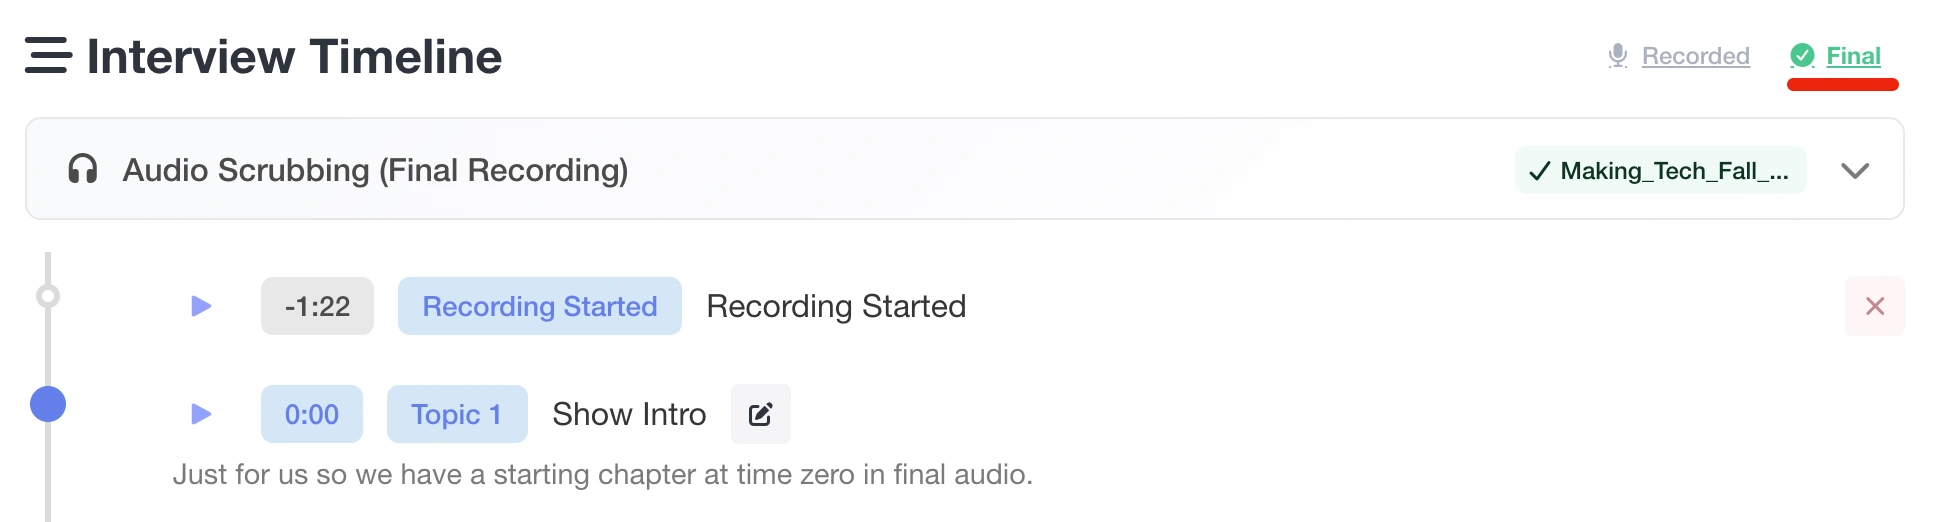Click the 0:00 timestamp badge
The width and height of the screenshot is (1948, 522).
[x=311, y=414]
